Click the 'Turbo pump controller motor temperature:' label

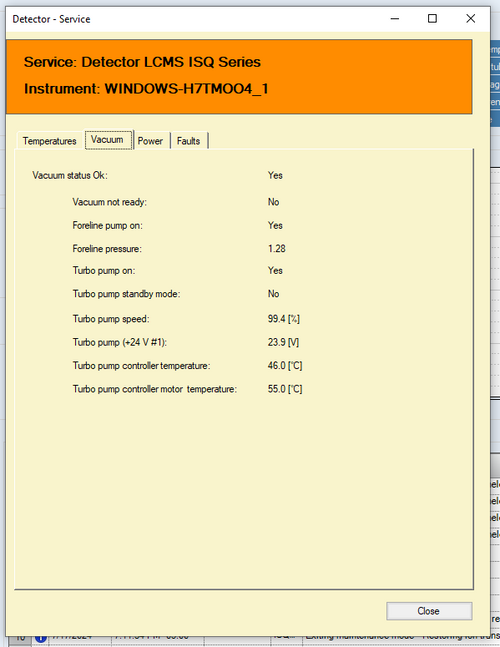[155, 389]
